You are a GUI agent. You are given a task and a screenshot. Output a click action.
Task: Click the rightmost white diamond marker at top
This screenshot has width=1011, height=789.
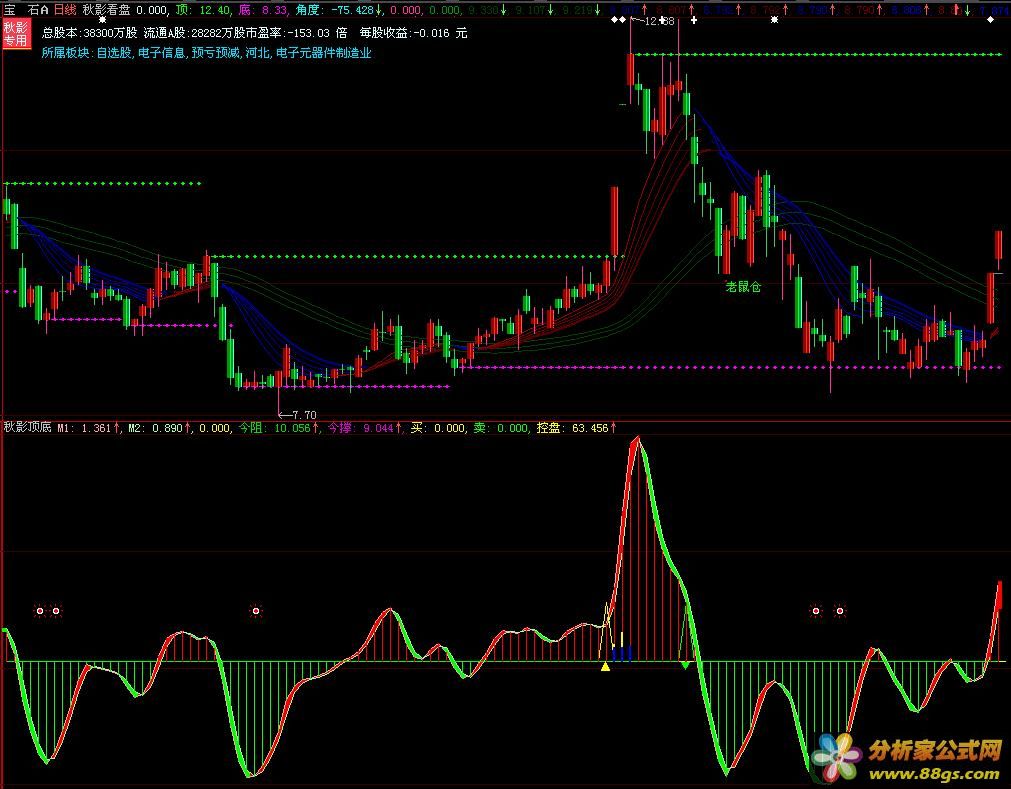[x=990, y=20]
